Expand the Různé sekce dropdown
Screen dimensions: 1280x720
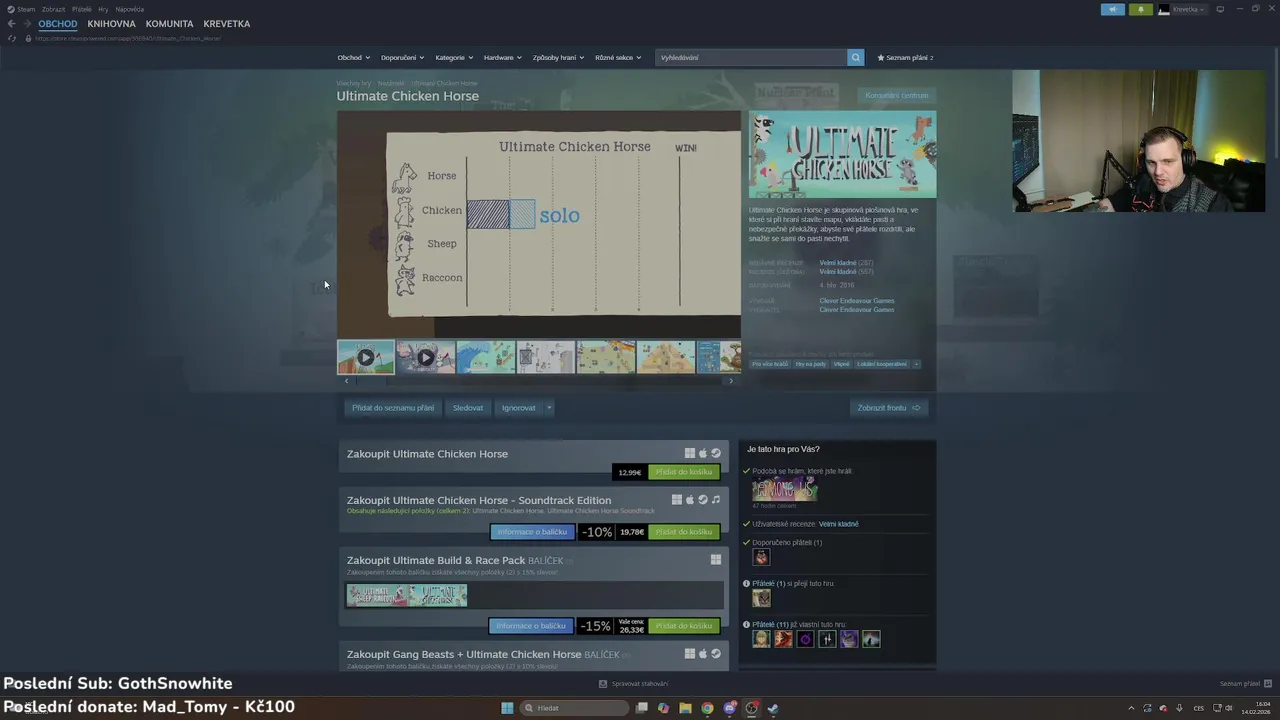(618, 57)
